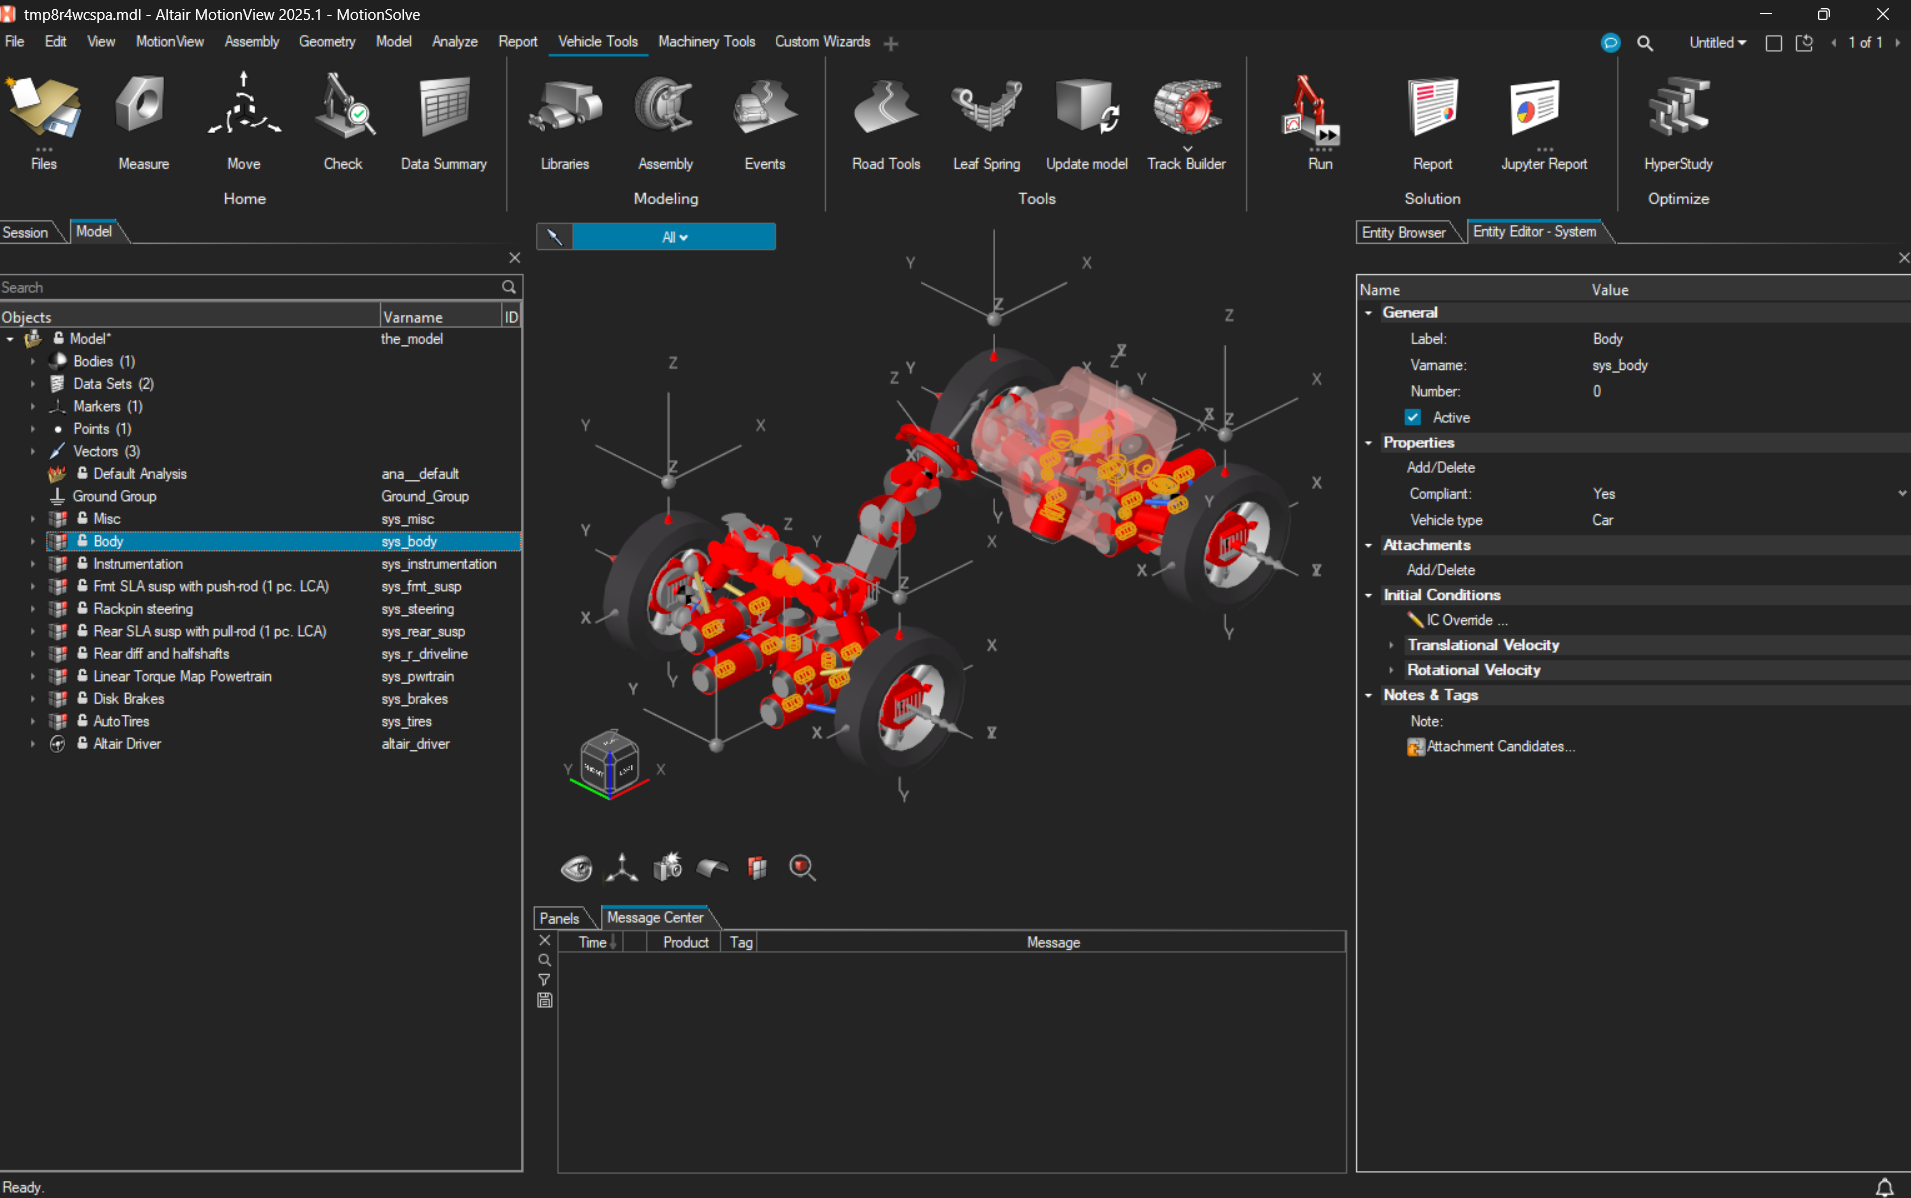Click Add/Delete under Properties
Screen dimensions: 1911x1198
(x=1440, y=468)
